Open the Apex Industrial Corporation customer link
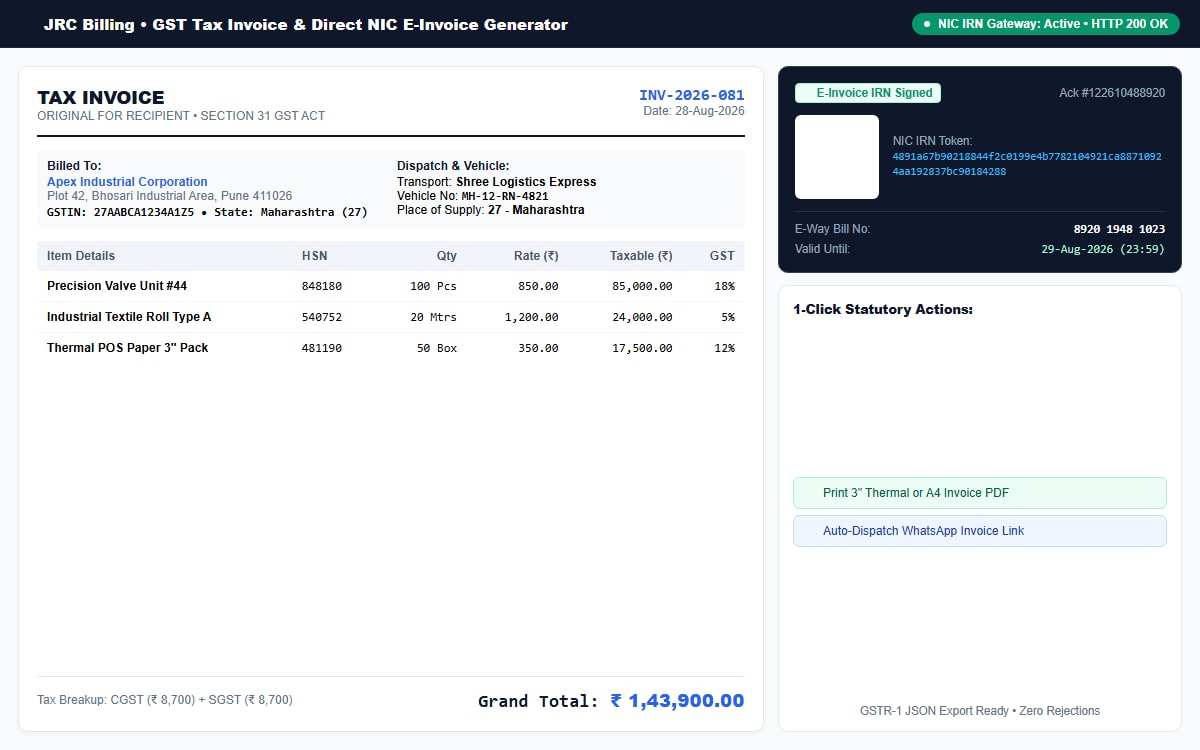This screenshot has width=1200, height=750. pyautogui.click(x=127, y=182)
